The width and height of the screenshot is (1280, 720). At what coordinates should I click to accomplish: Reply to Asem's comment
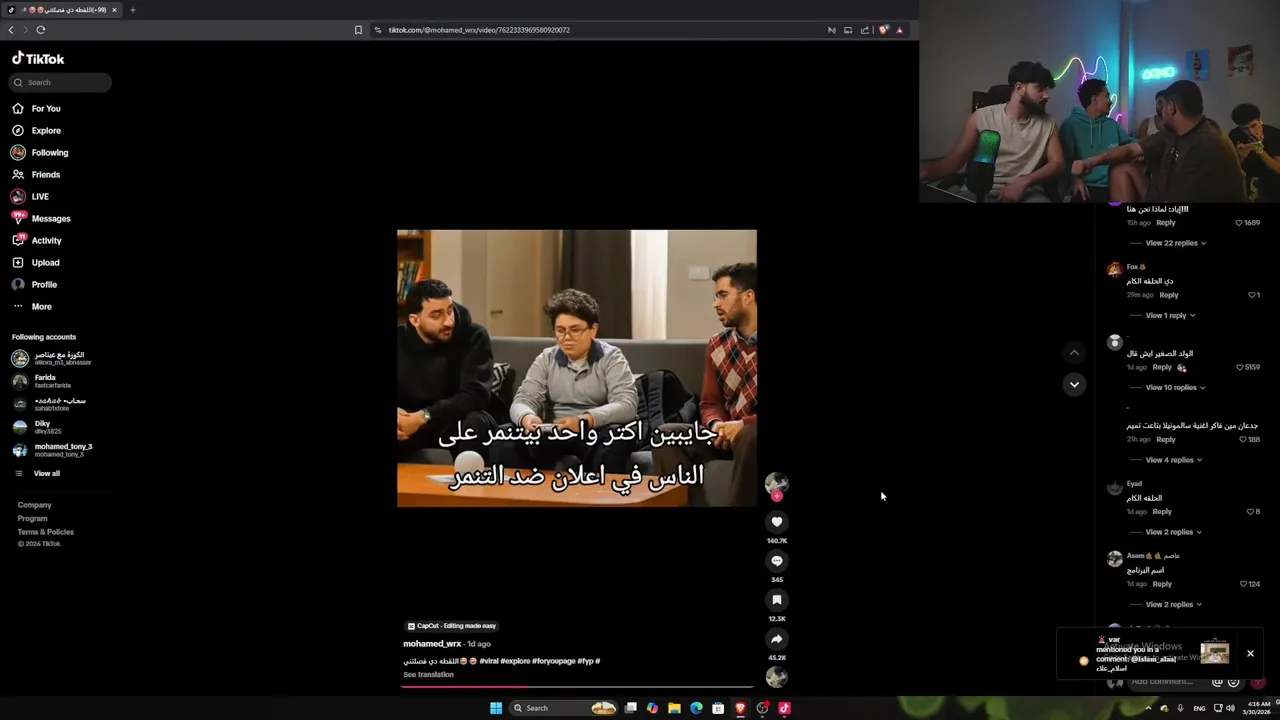click(1162, 584)
